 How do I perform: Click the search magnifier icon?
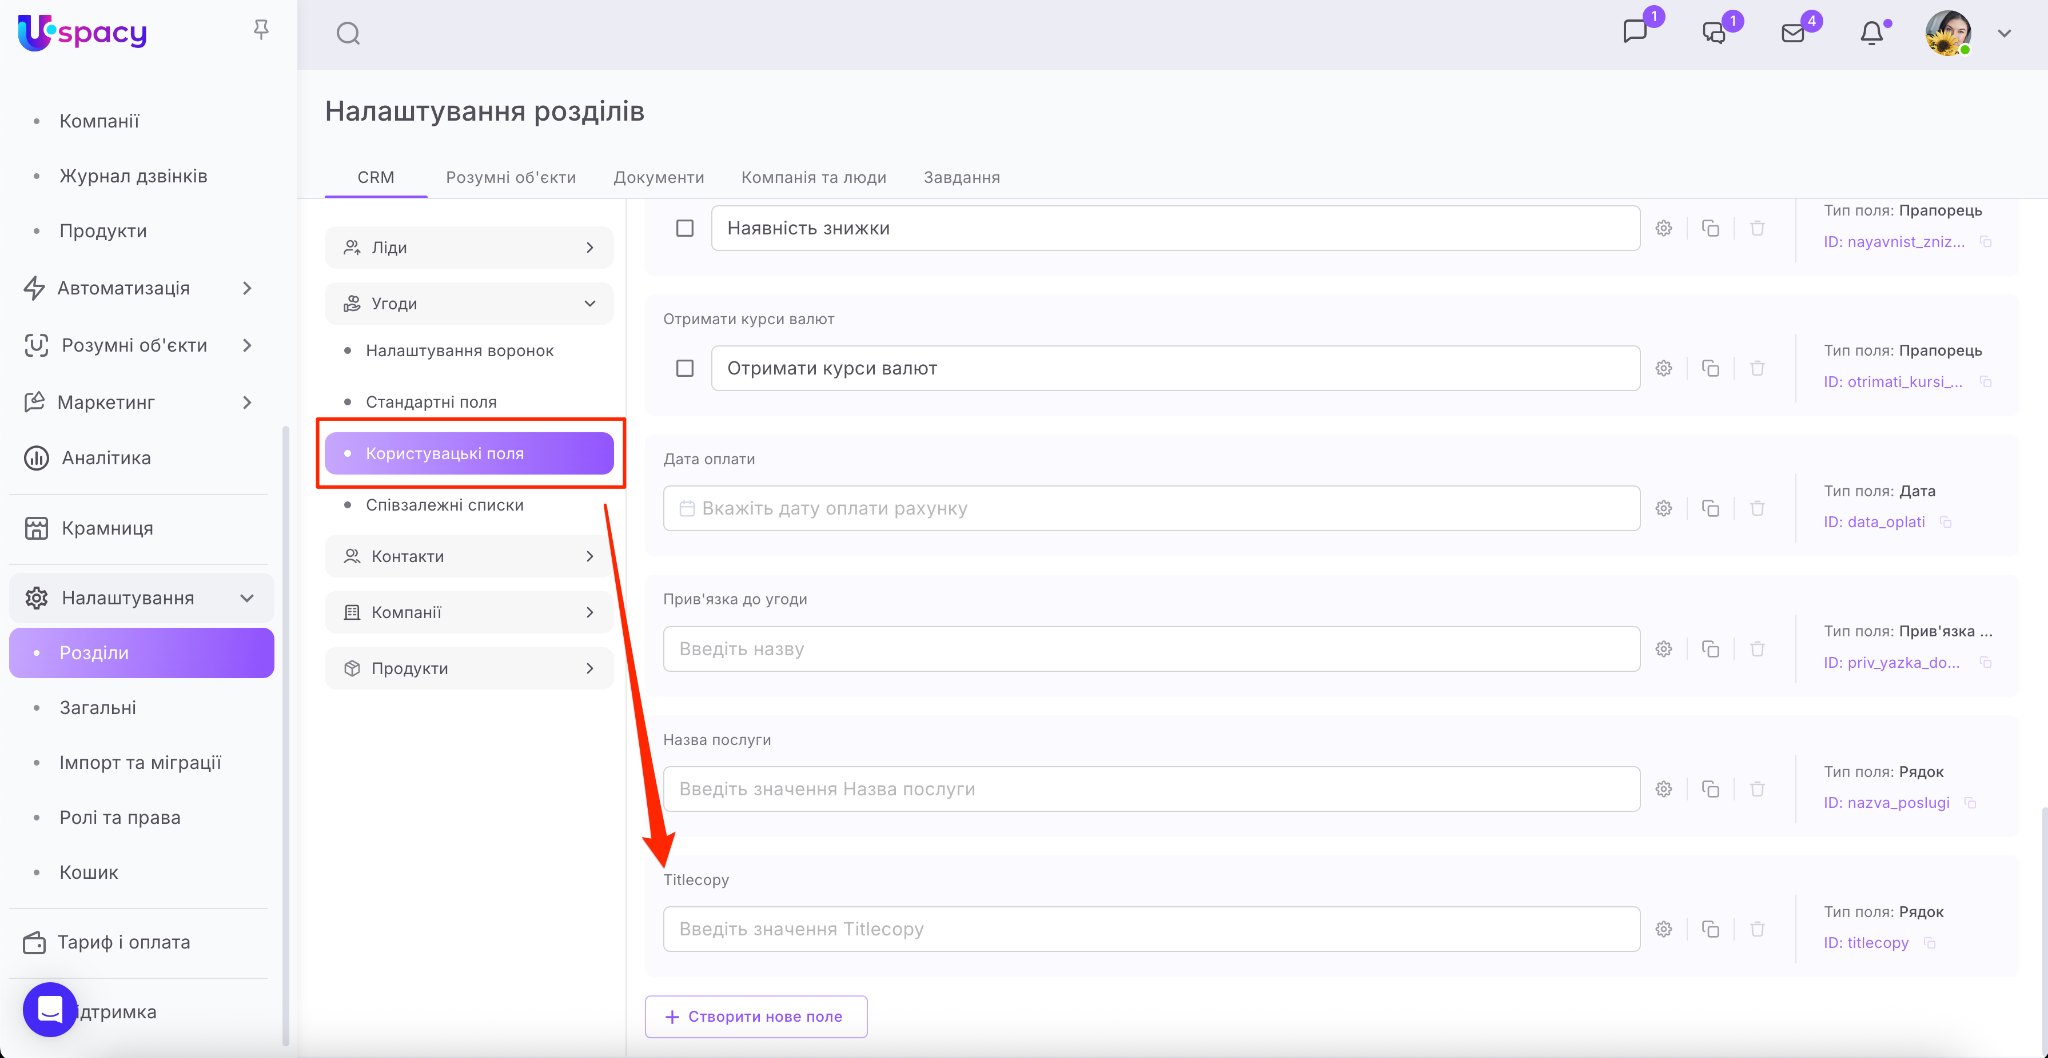tap(348, 34)
